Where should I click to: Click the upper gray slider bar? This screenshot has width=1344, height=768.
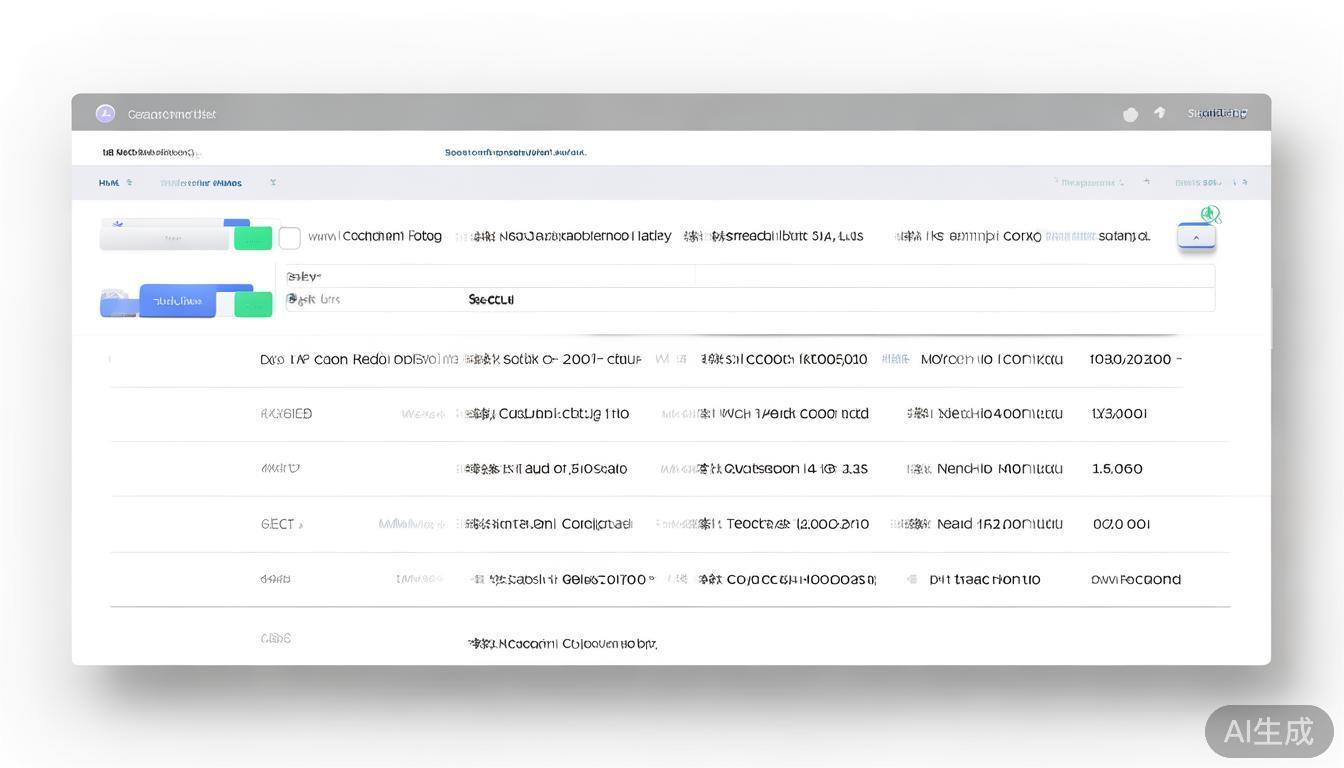coord(165,239)
